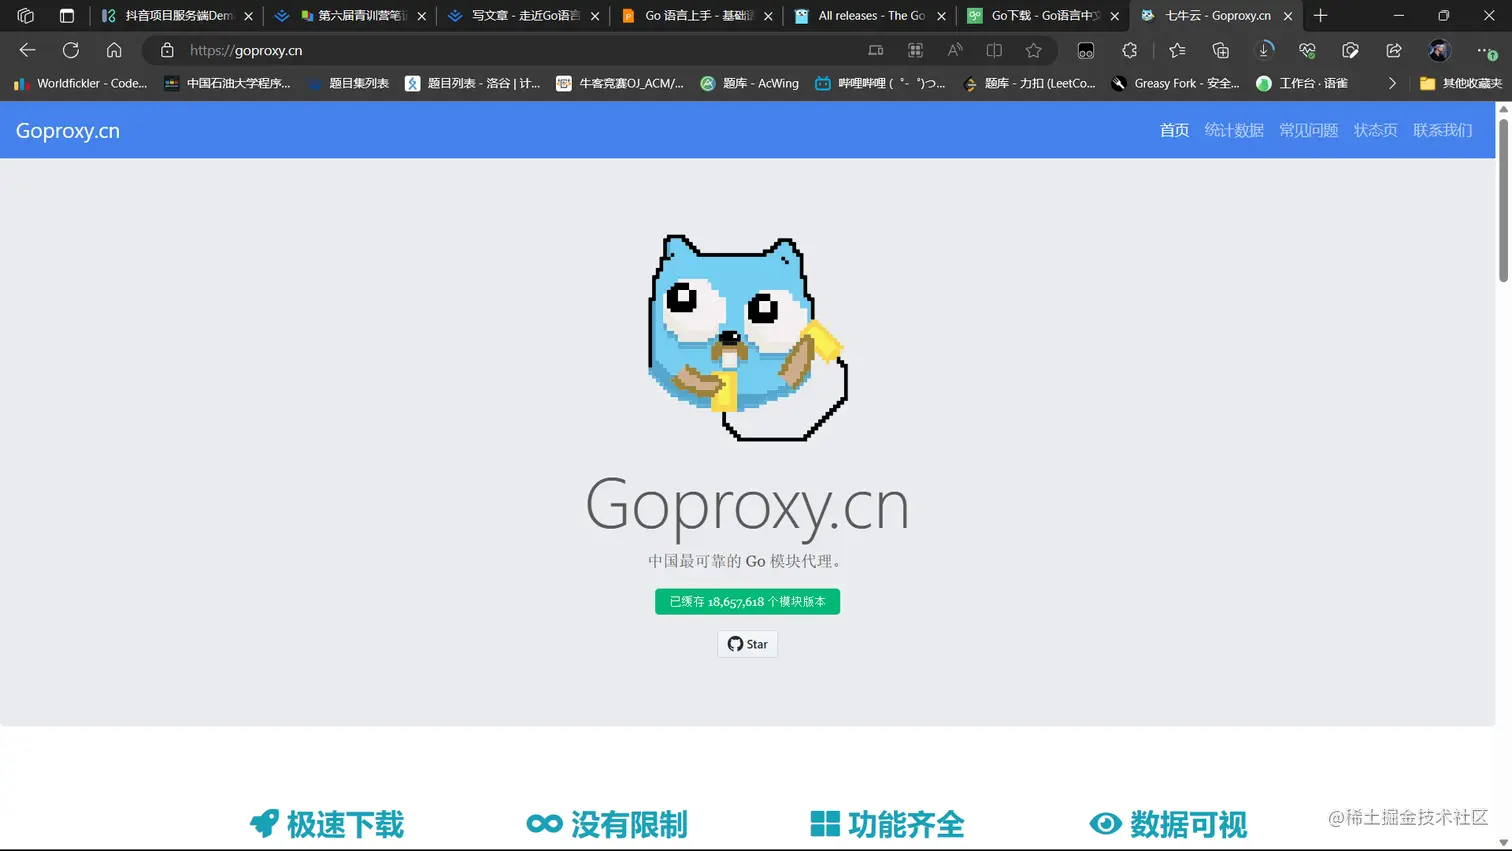This screenshot has width=1512, height=851.
Task: Open the workspaces icon in title bar
Action: pyautogui.click(x=26, y=16)
